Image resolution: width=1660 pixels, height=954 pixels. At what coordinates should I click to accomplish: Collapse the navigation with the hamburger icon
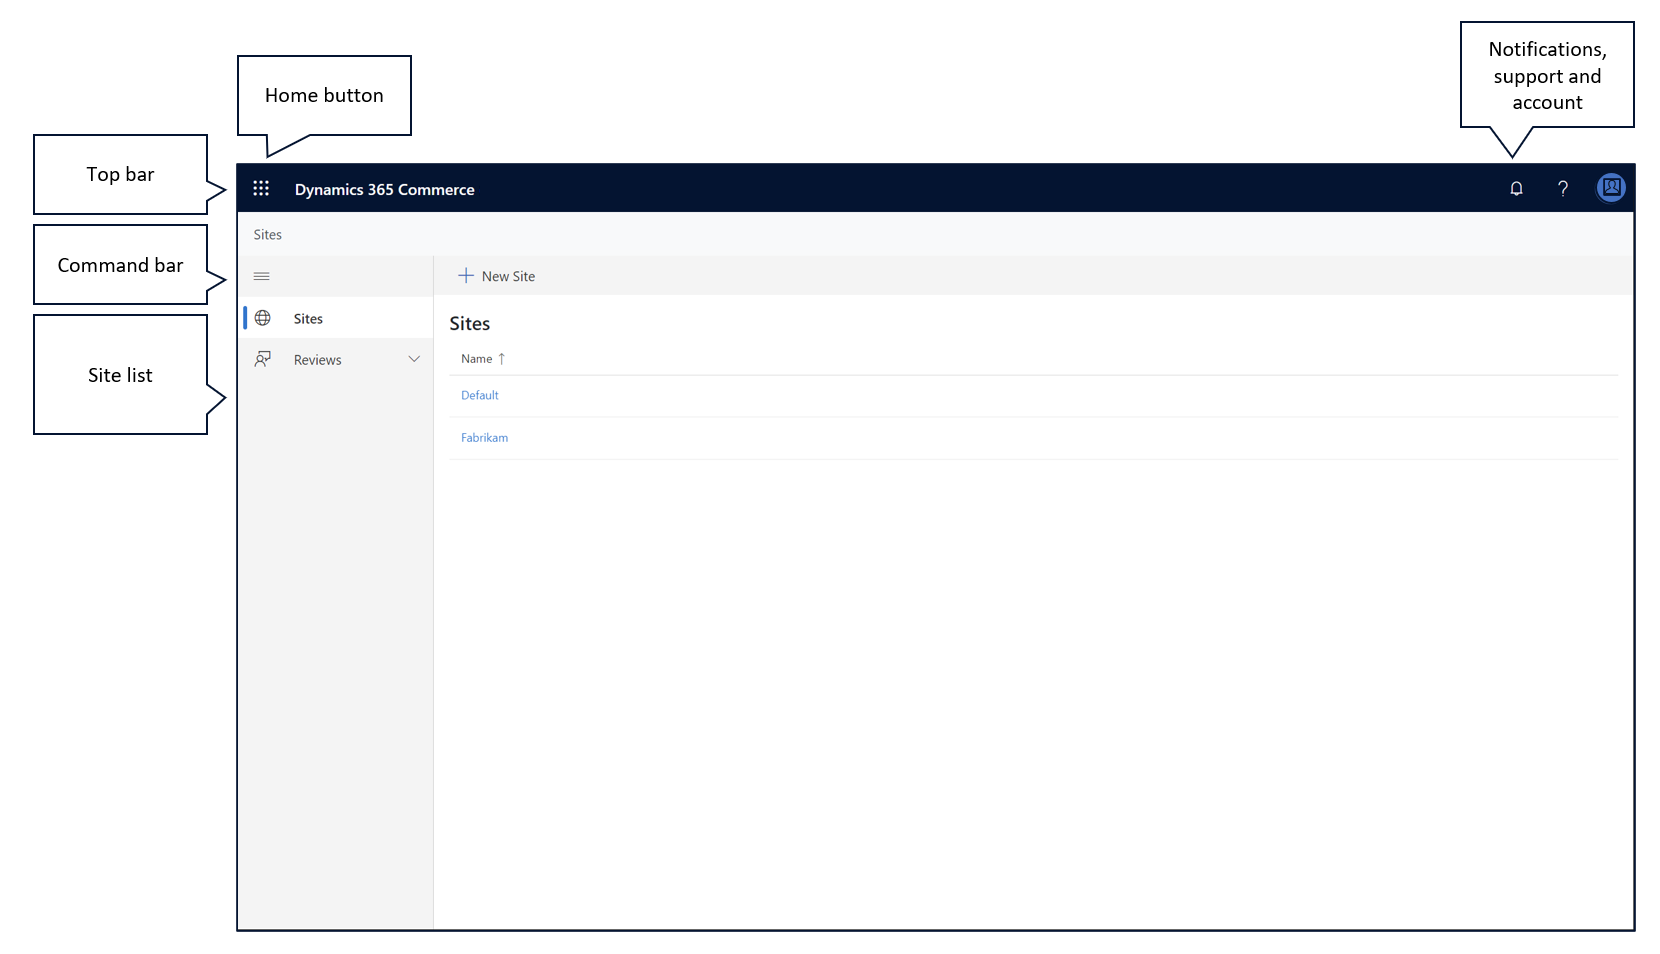[x=261, y=276]
